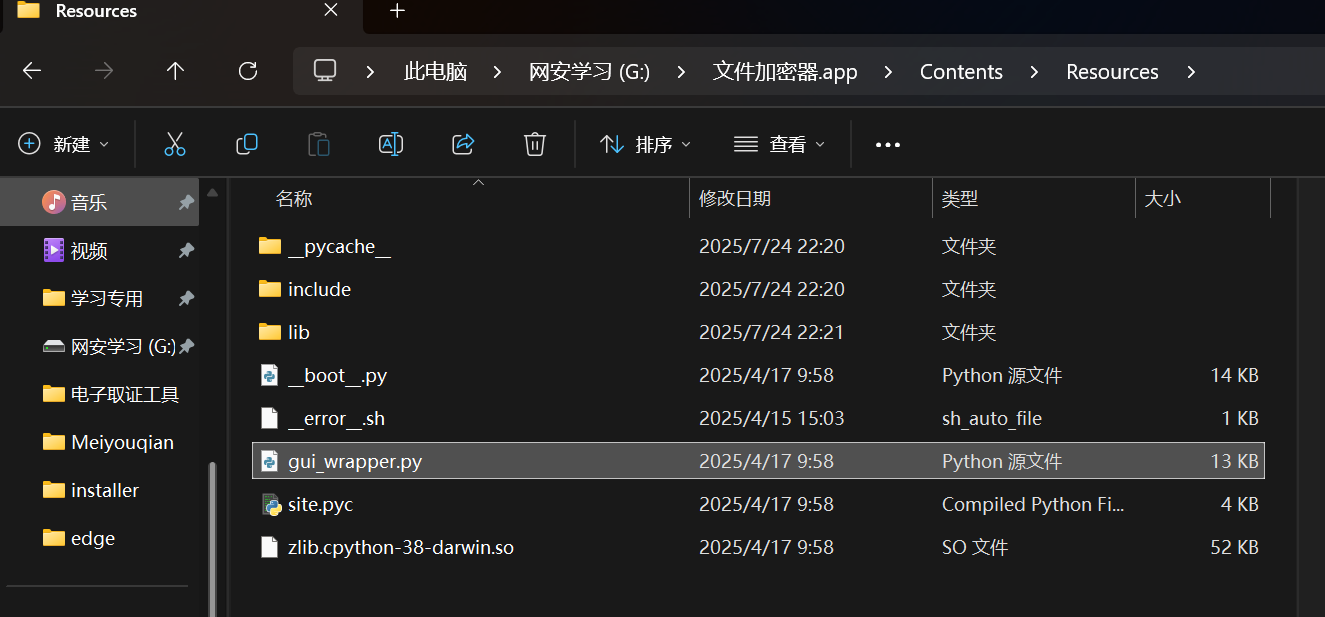Viewport: 1325px width, 617px height.
Task: Click the Rename icon in toolbar
Action: [391, 144]
